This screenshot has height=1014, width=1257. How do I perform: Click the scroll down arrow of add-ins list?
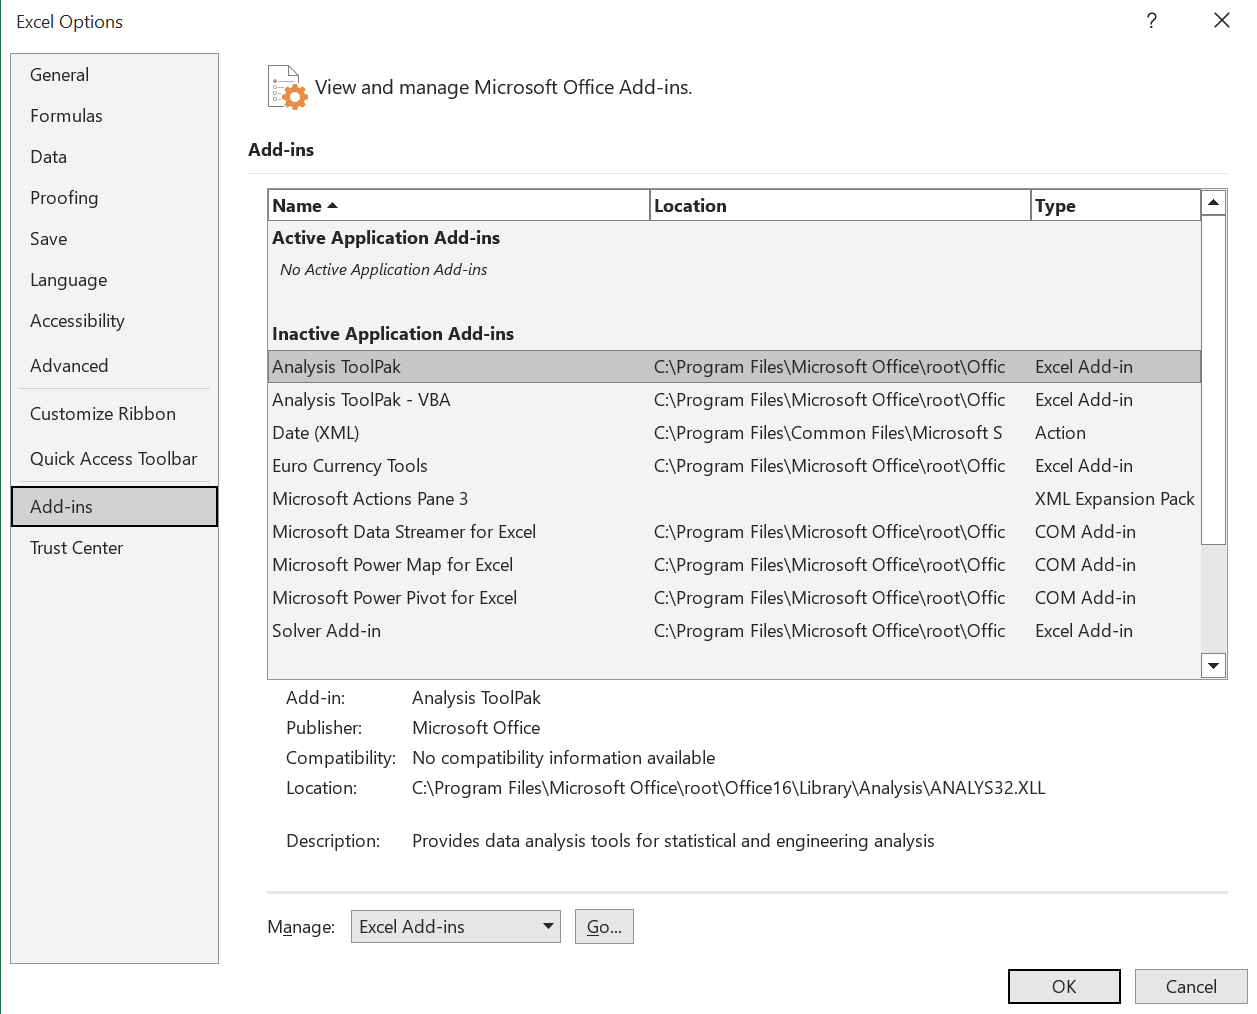click(x=1213, y=665)
